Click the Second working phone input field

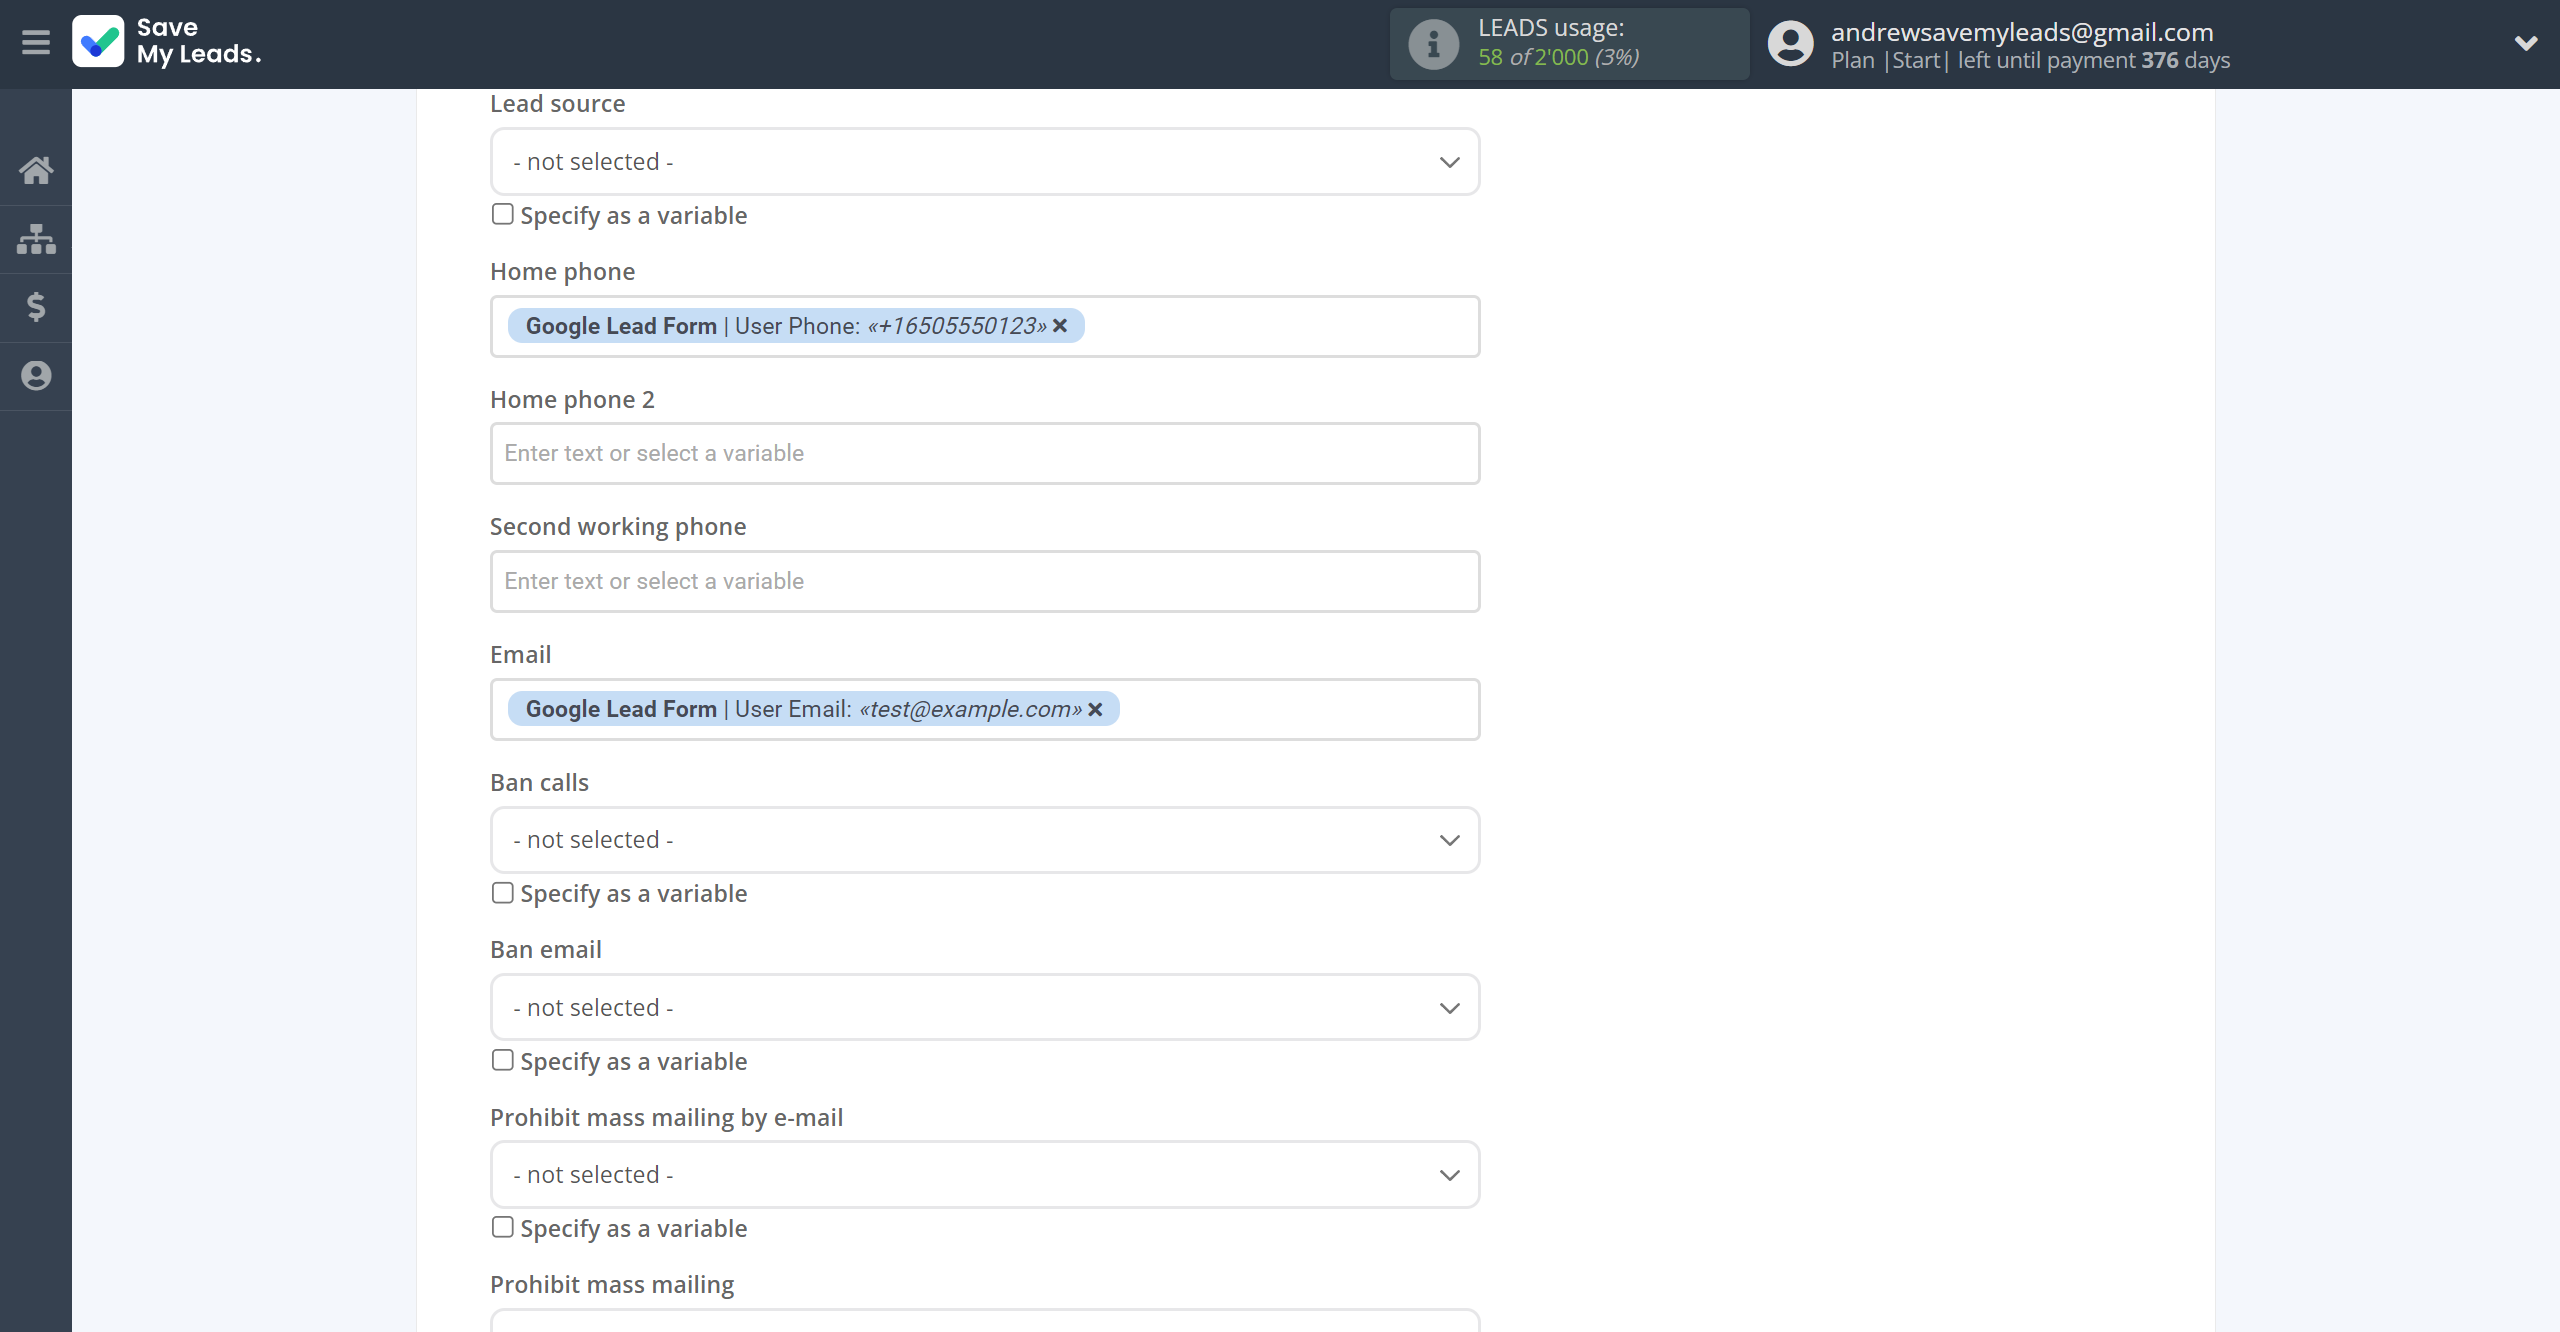pos(985,582)
